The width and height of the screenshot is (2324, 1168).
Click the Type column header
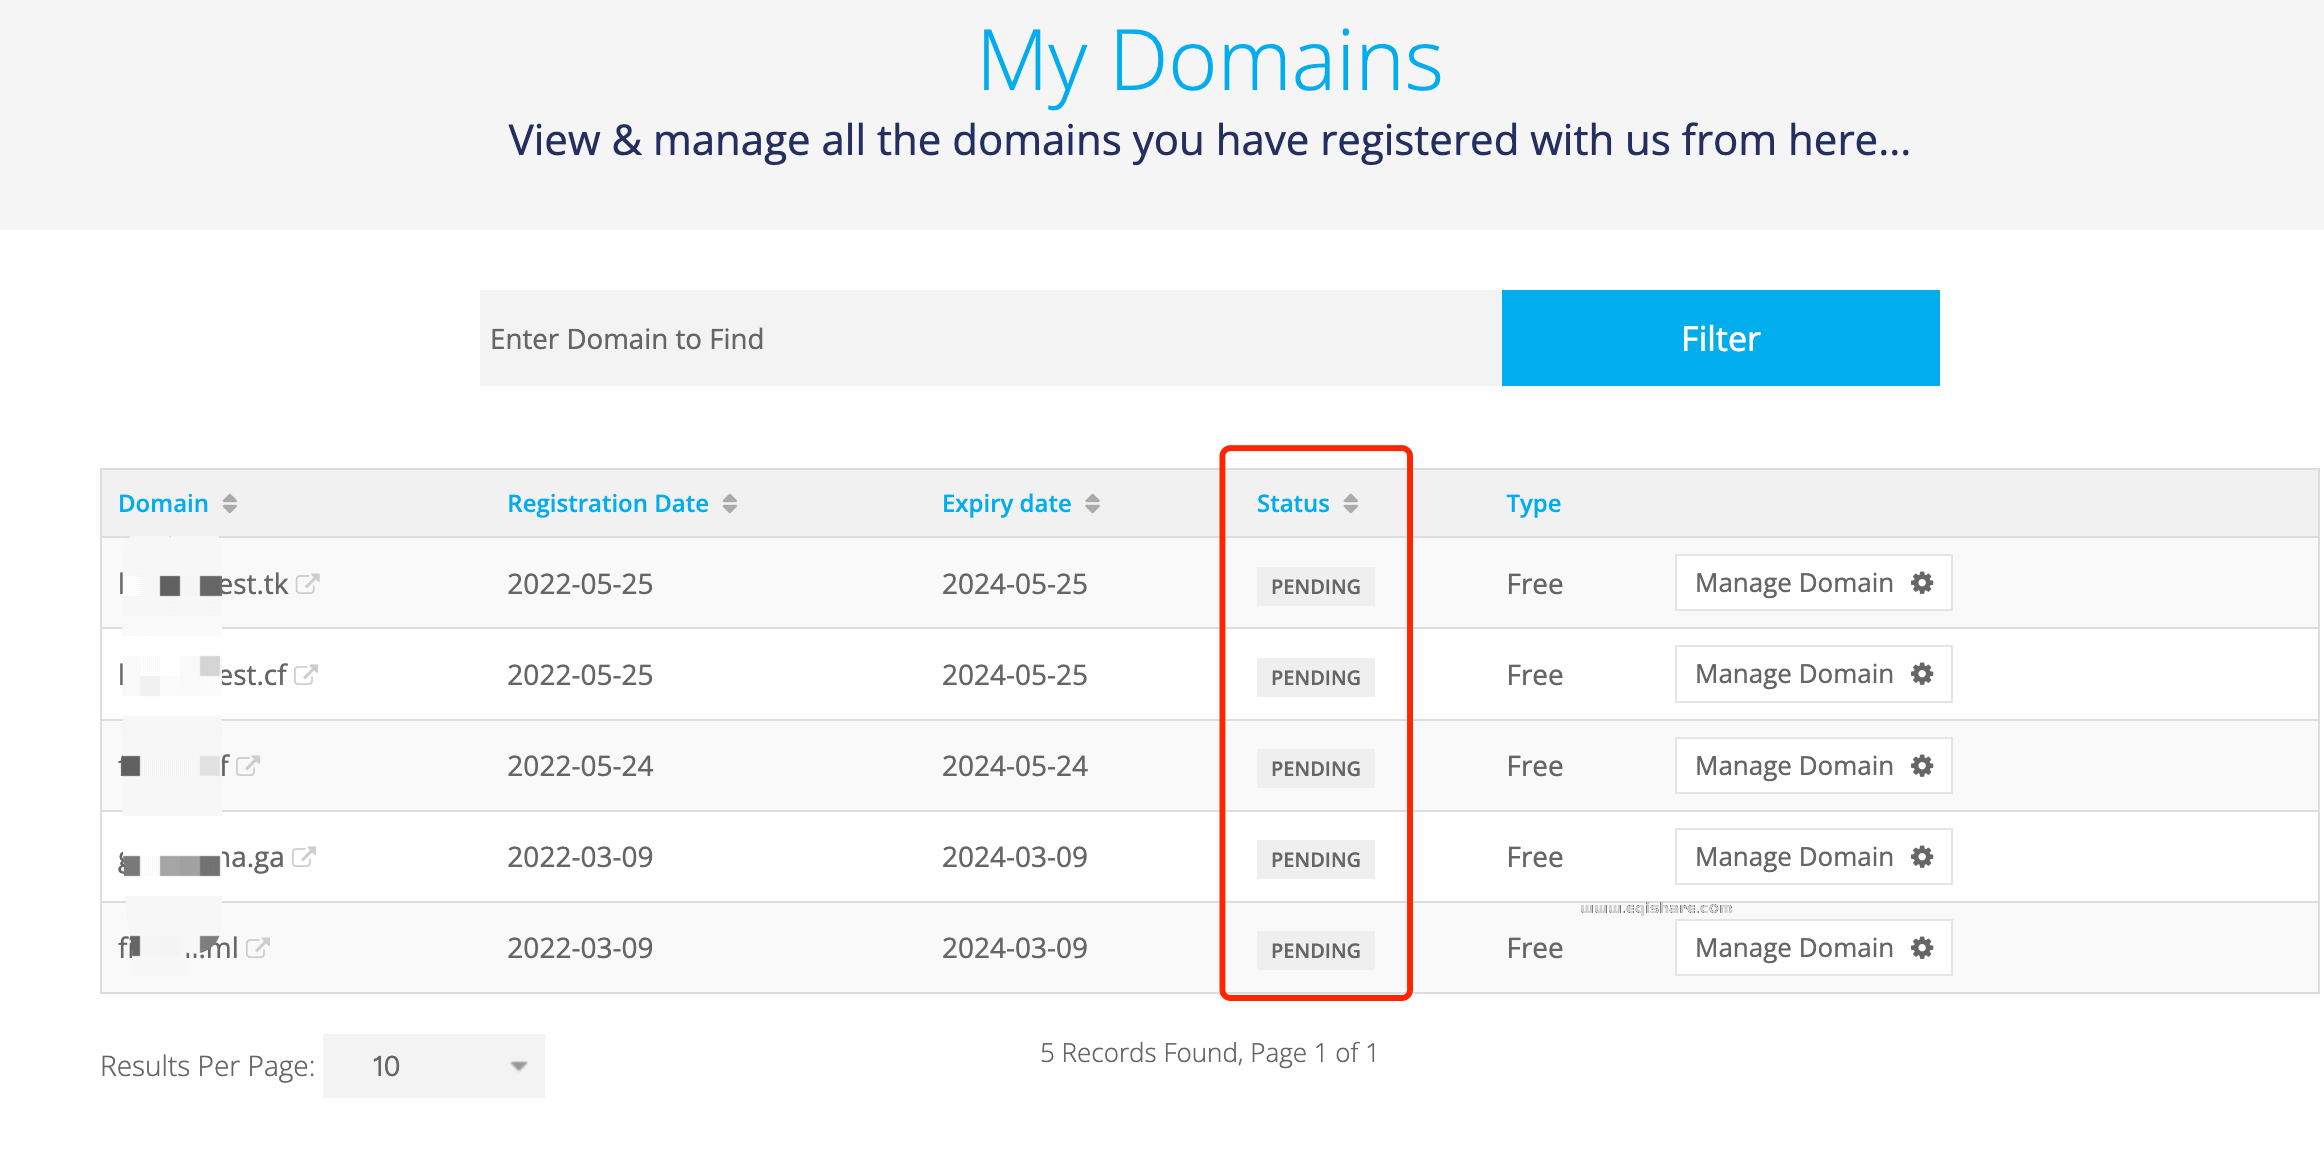tap(1533, 504)
